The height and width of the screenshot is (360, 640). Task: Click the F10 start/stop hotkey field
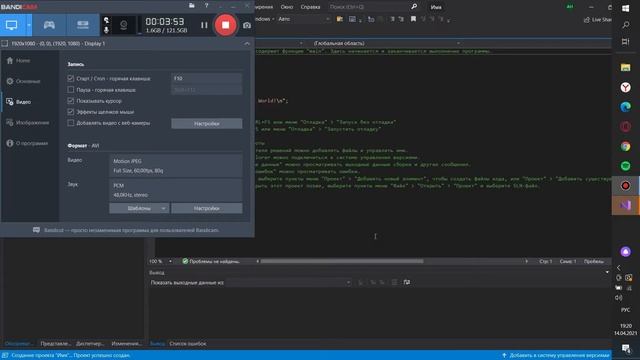pyautogui.click(x=207, y=78)
